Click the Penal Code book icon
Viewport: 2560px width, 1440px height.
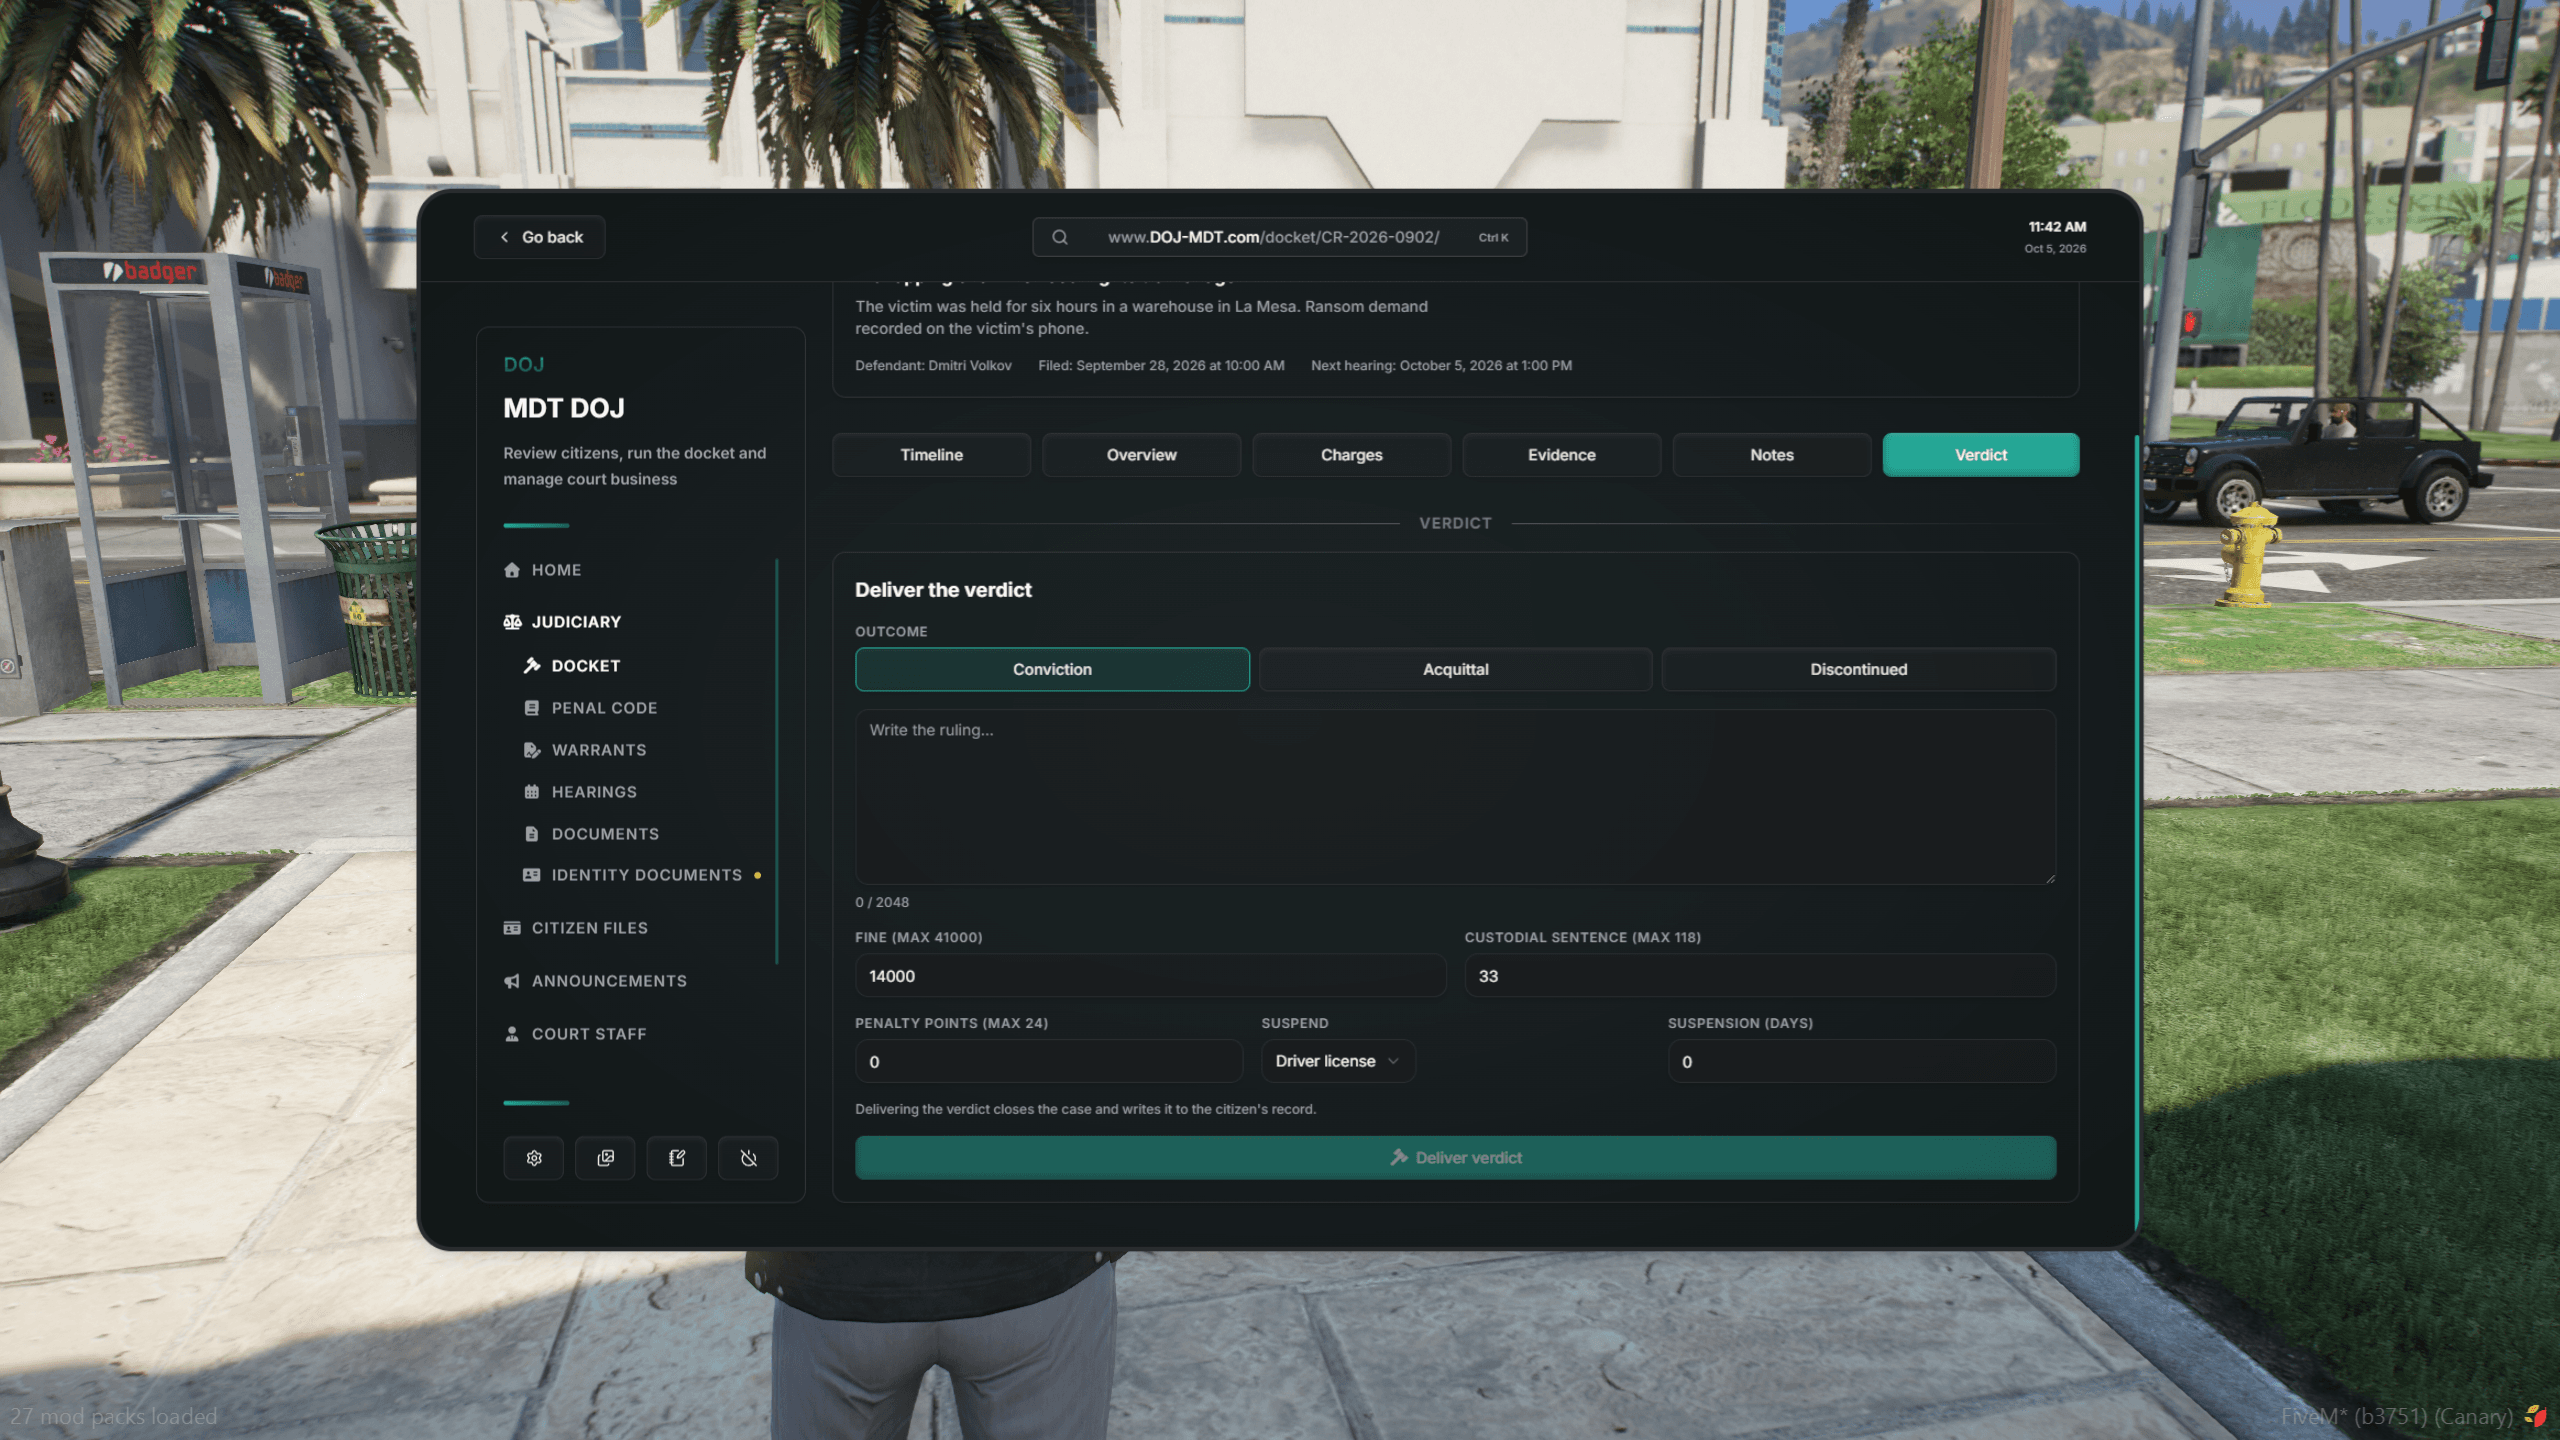click(532, 708)
